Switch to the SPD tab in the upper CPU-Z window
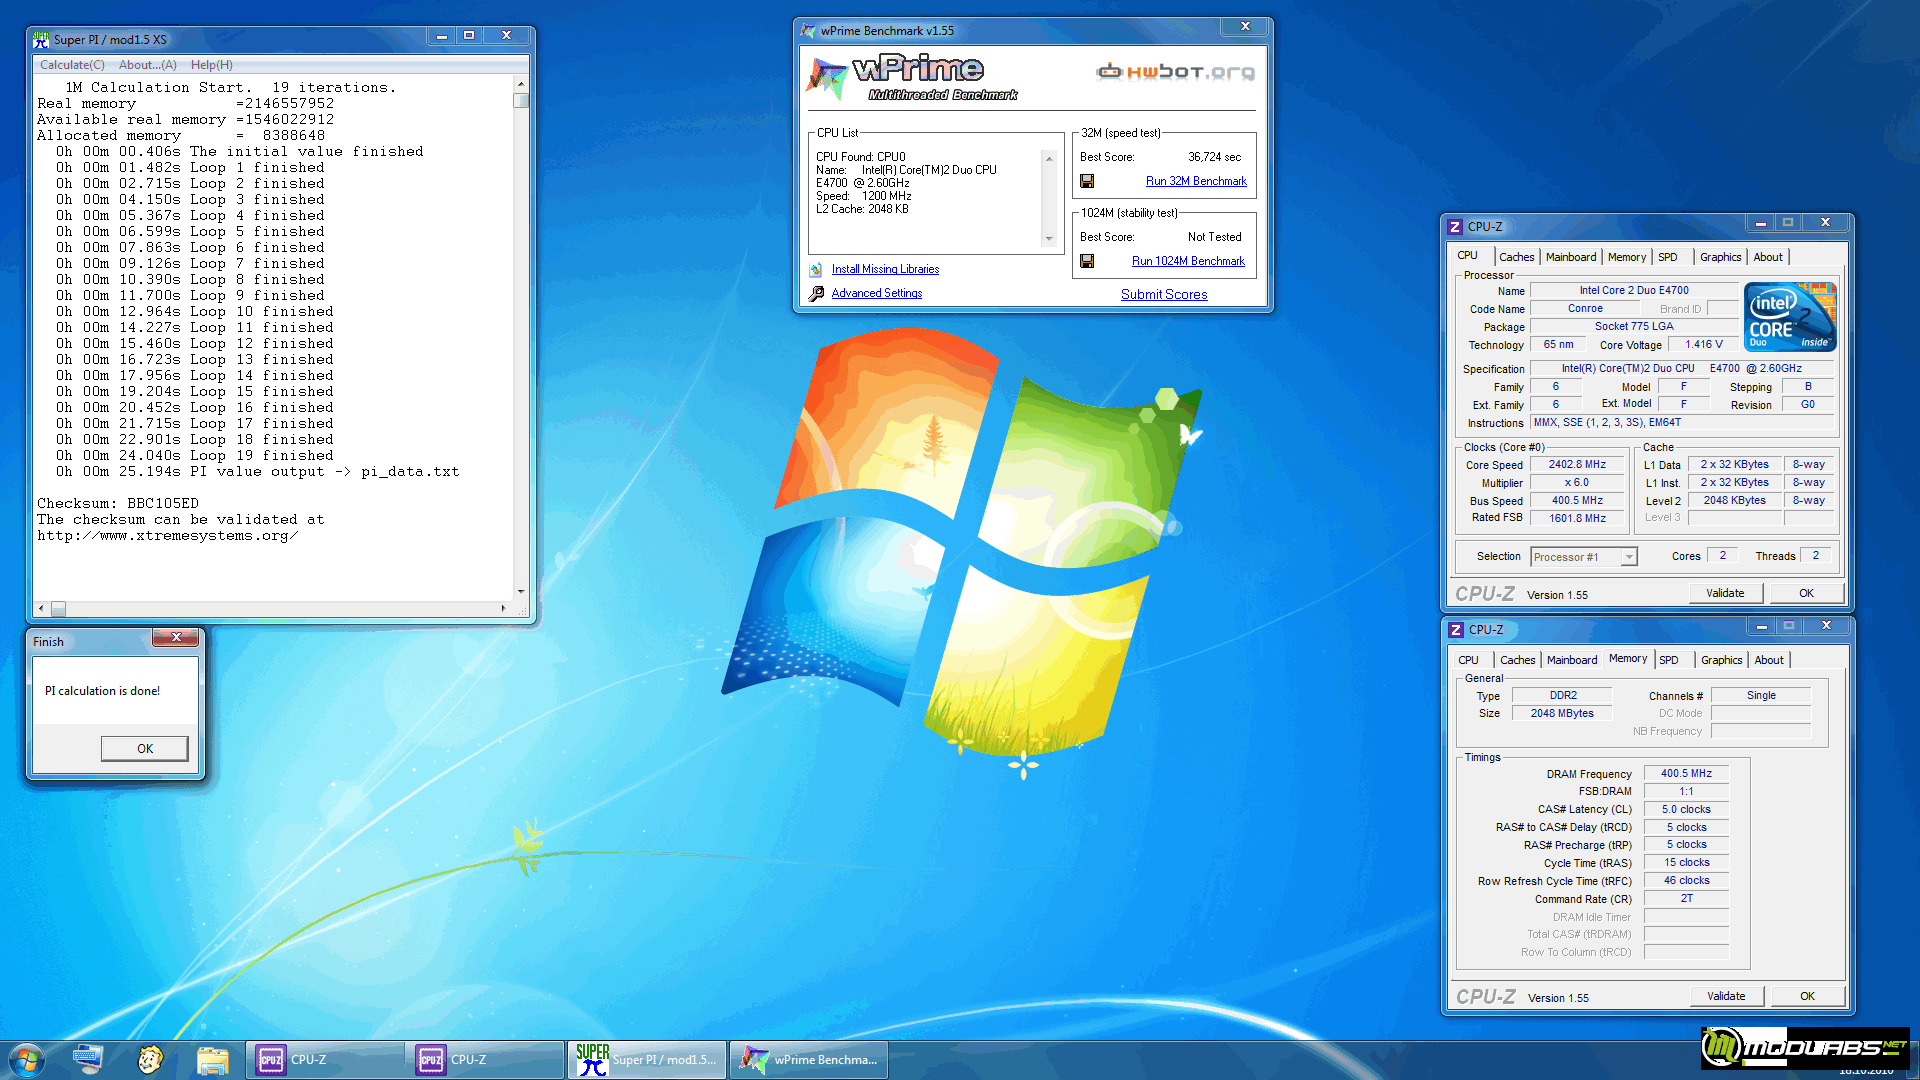Screen dimensions: 1920x1080 pos(1668,257)
